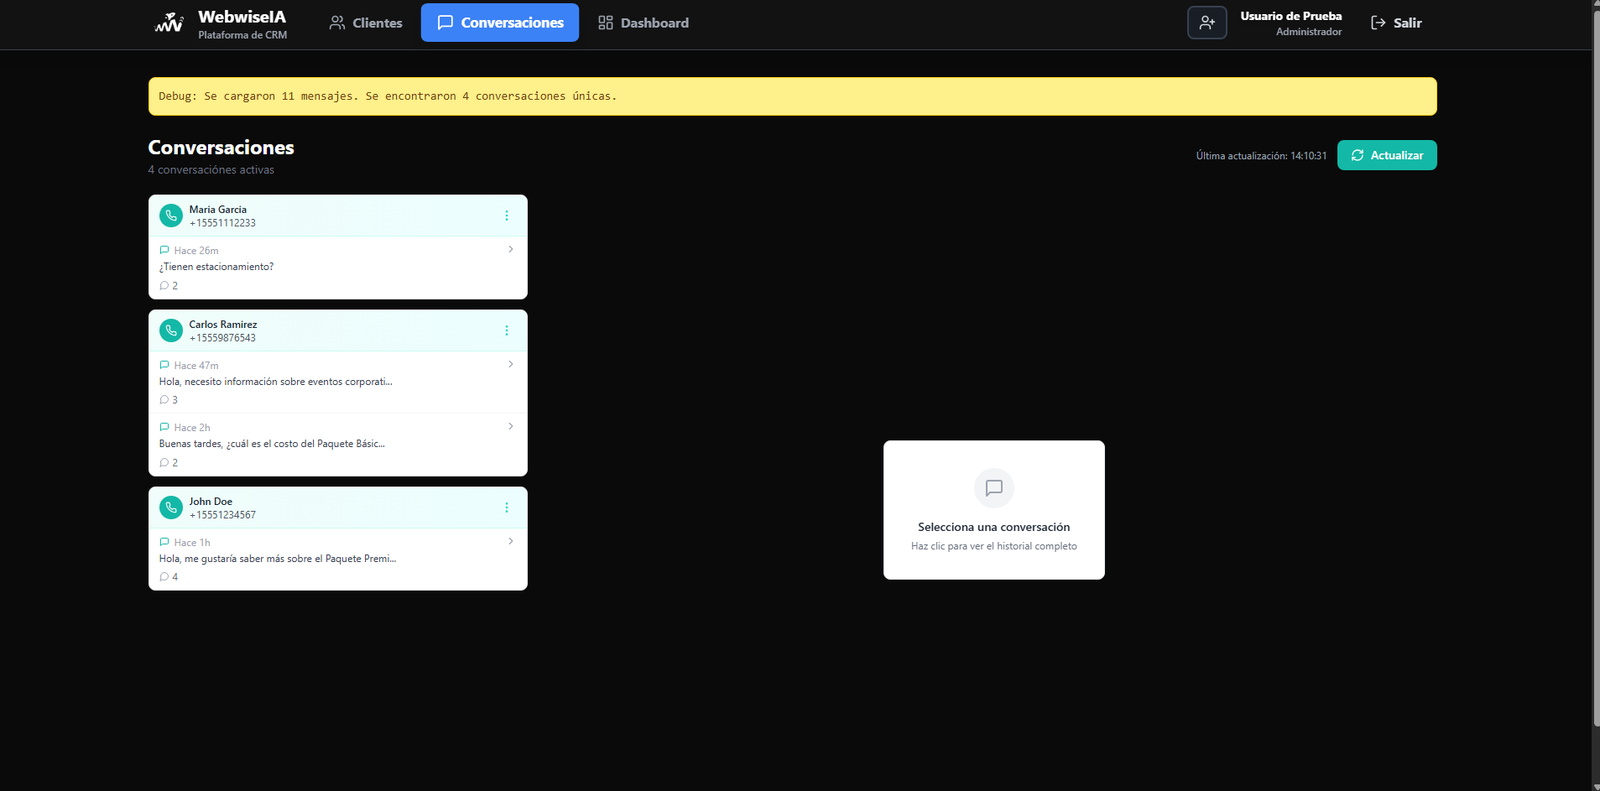This screenshot has height=791, width=1600.
Task: Open the Clientes tab
Action: pyautogui.click(x=366, y=23)
